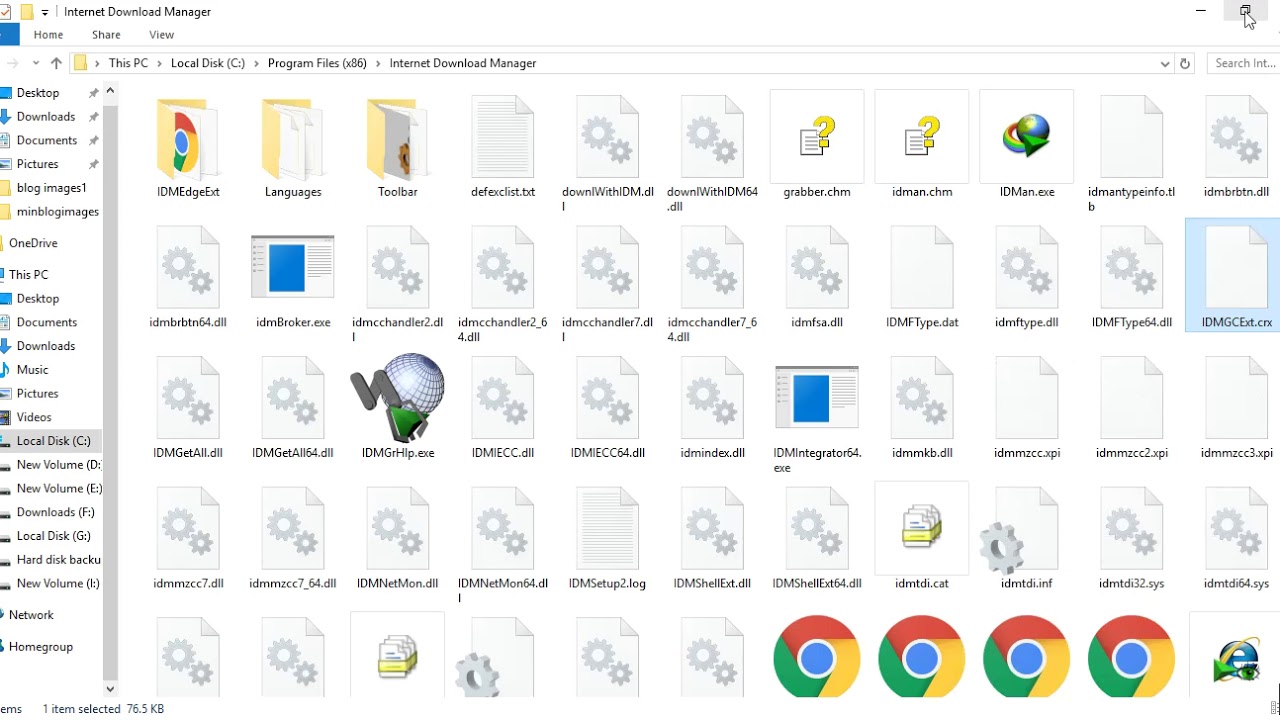Open Local Disk (G:) drive
1280x720 pixels.
[x=53, y=536]
